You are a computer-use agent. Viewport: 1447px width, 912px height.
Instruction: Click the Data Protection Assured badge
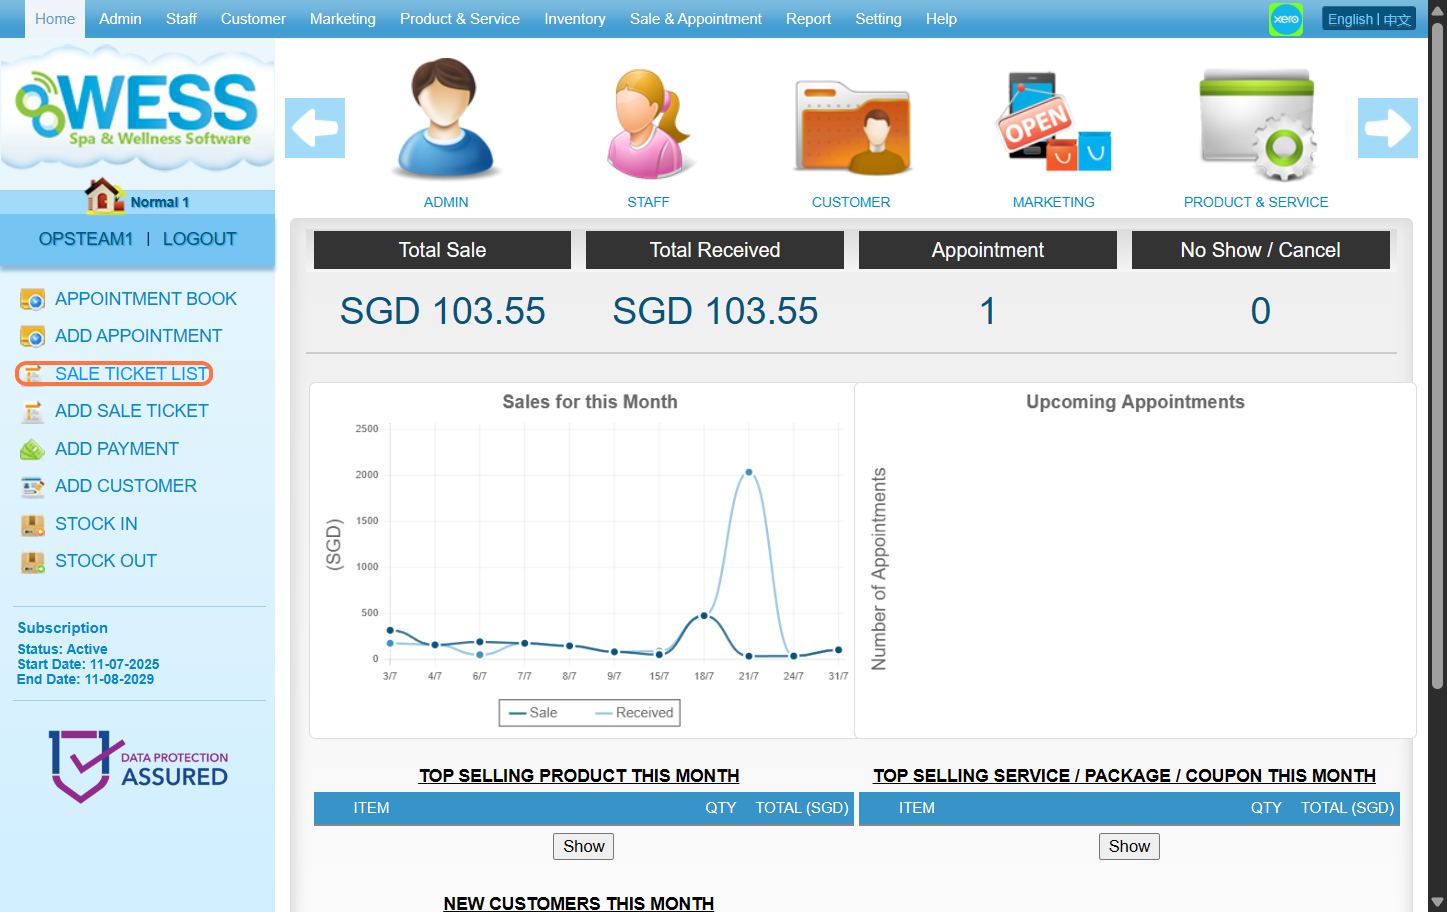pos(138,766)
